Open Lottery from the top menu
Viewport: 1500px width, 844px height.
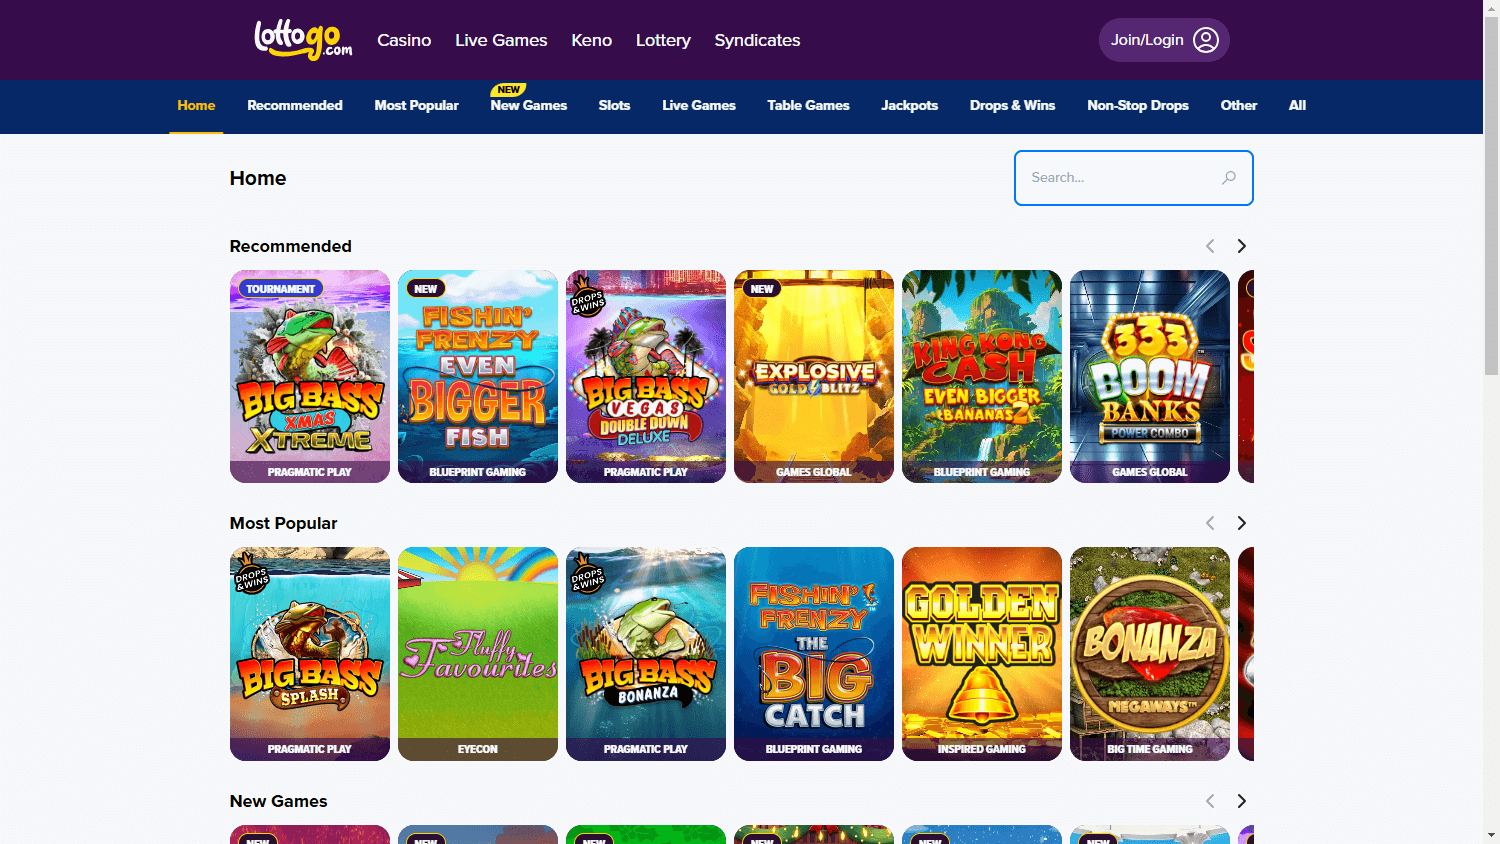663,40
